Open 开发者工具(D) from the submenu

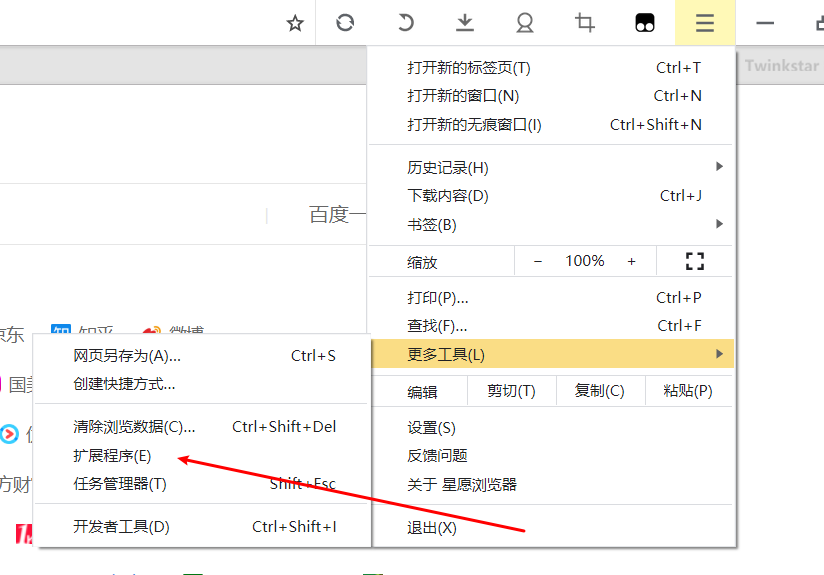click(x=121, y=527)
